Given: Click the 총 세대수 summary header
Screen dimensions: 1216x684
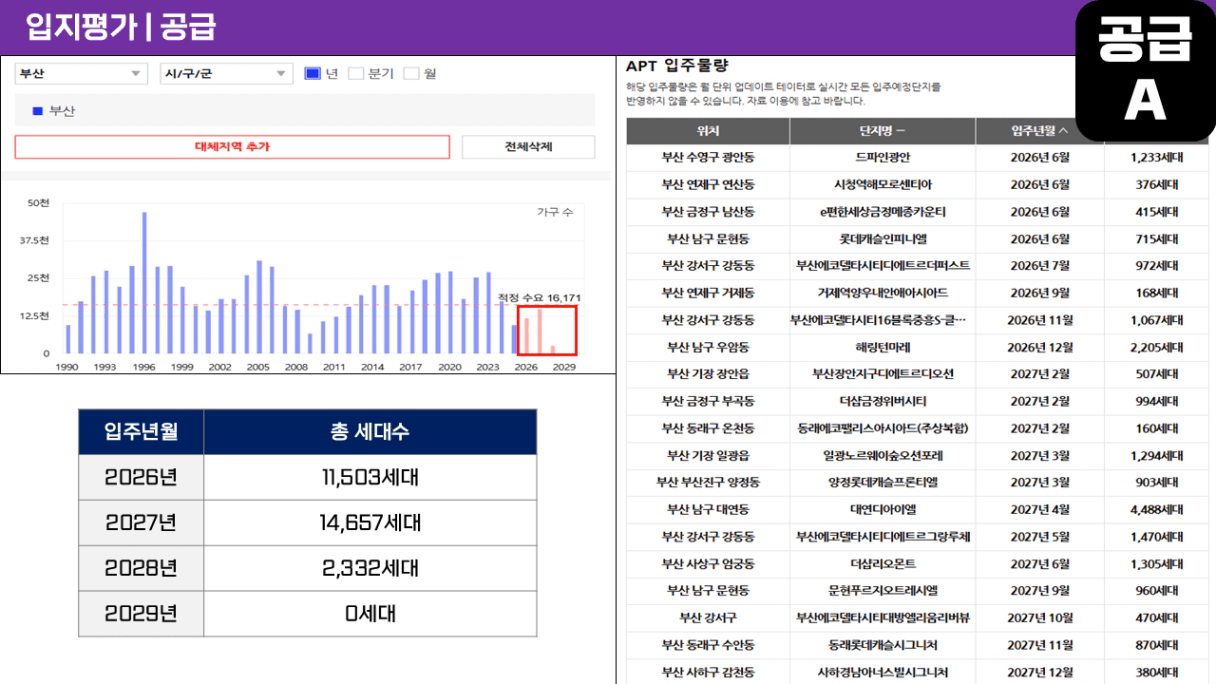Looking at the screenshot, I should pos(370,432).
